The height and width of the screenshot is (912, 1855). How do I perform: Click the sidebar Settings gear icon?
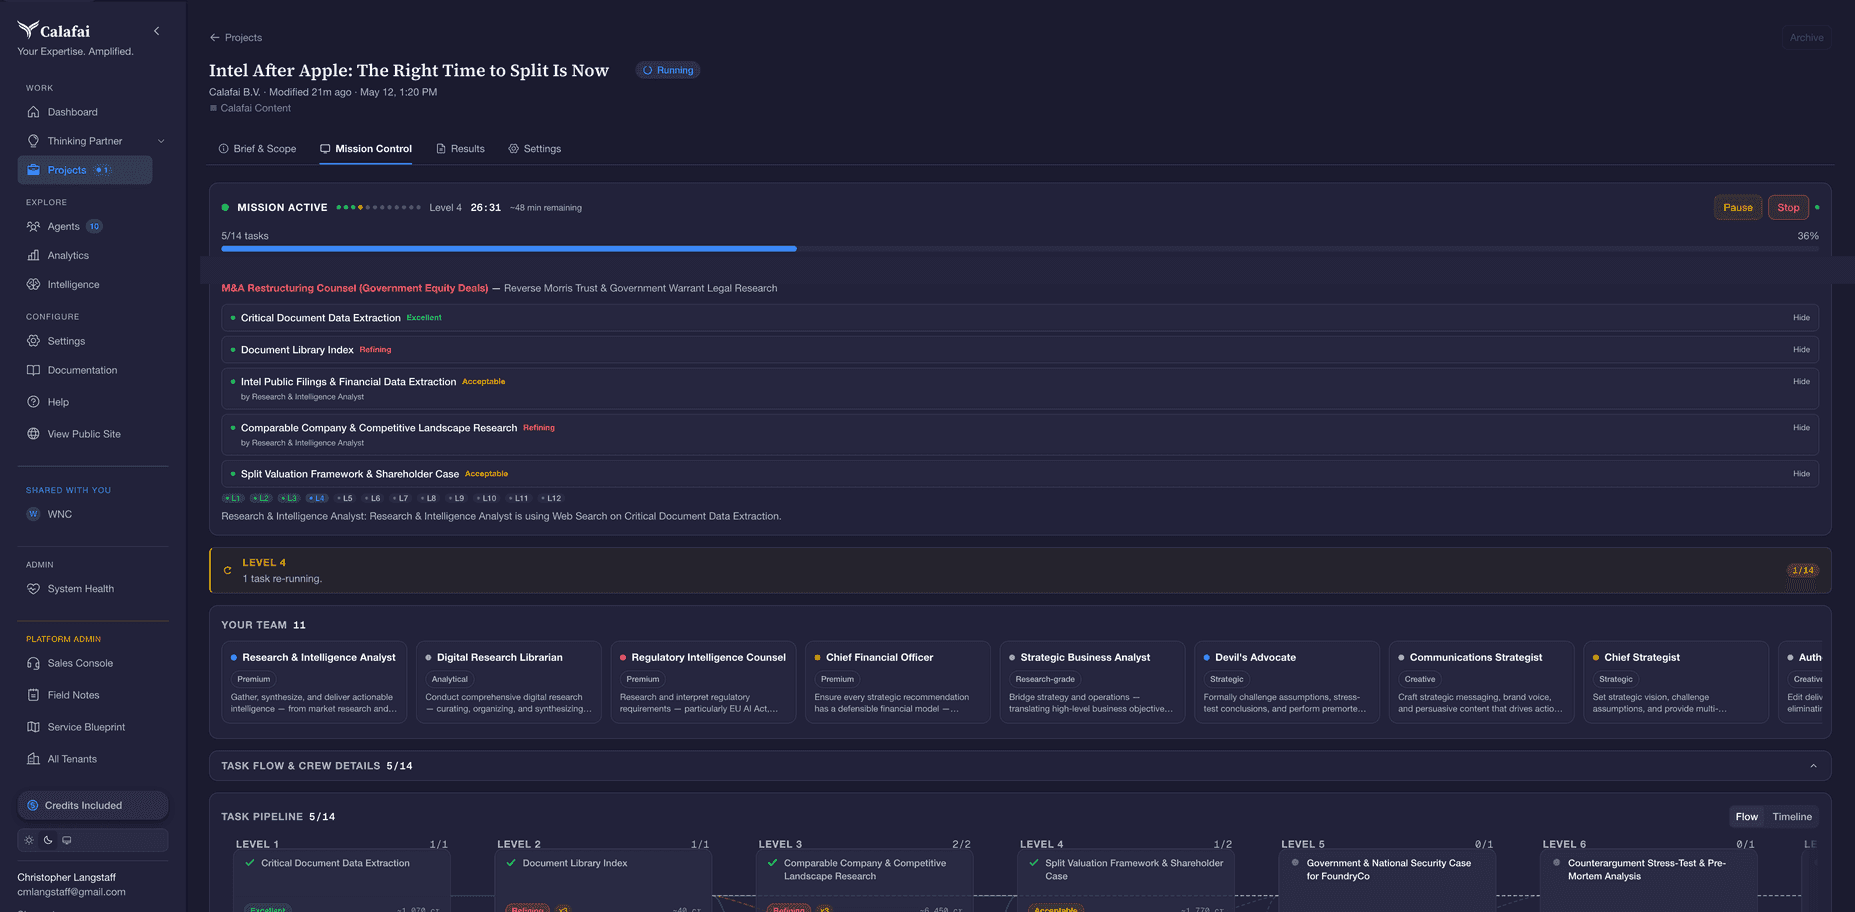34,341
